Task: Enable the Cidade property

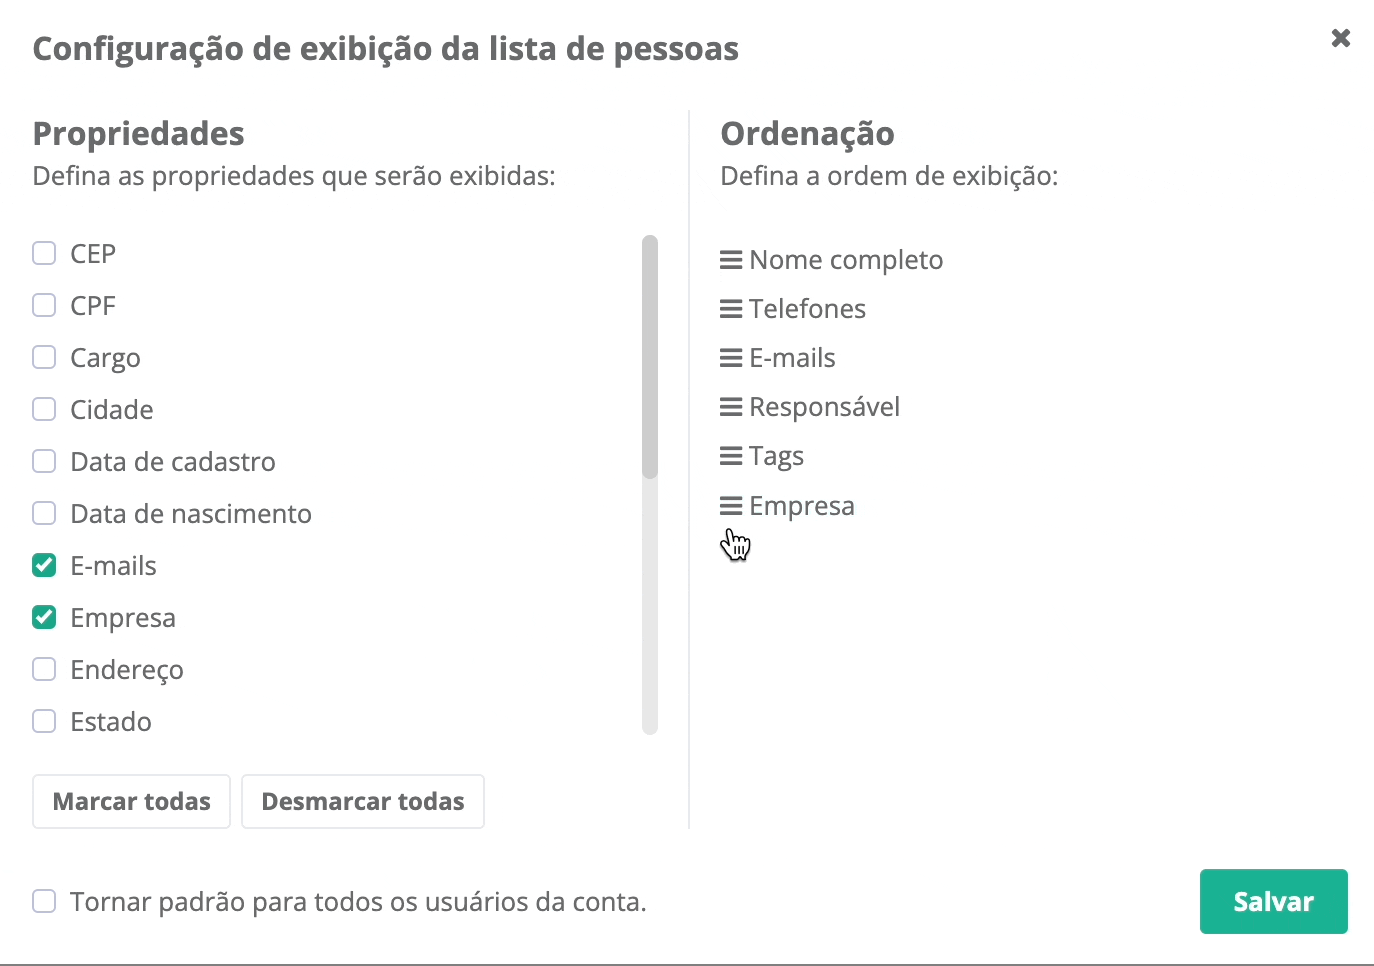Action: click(x=44, y=409)
